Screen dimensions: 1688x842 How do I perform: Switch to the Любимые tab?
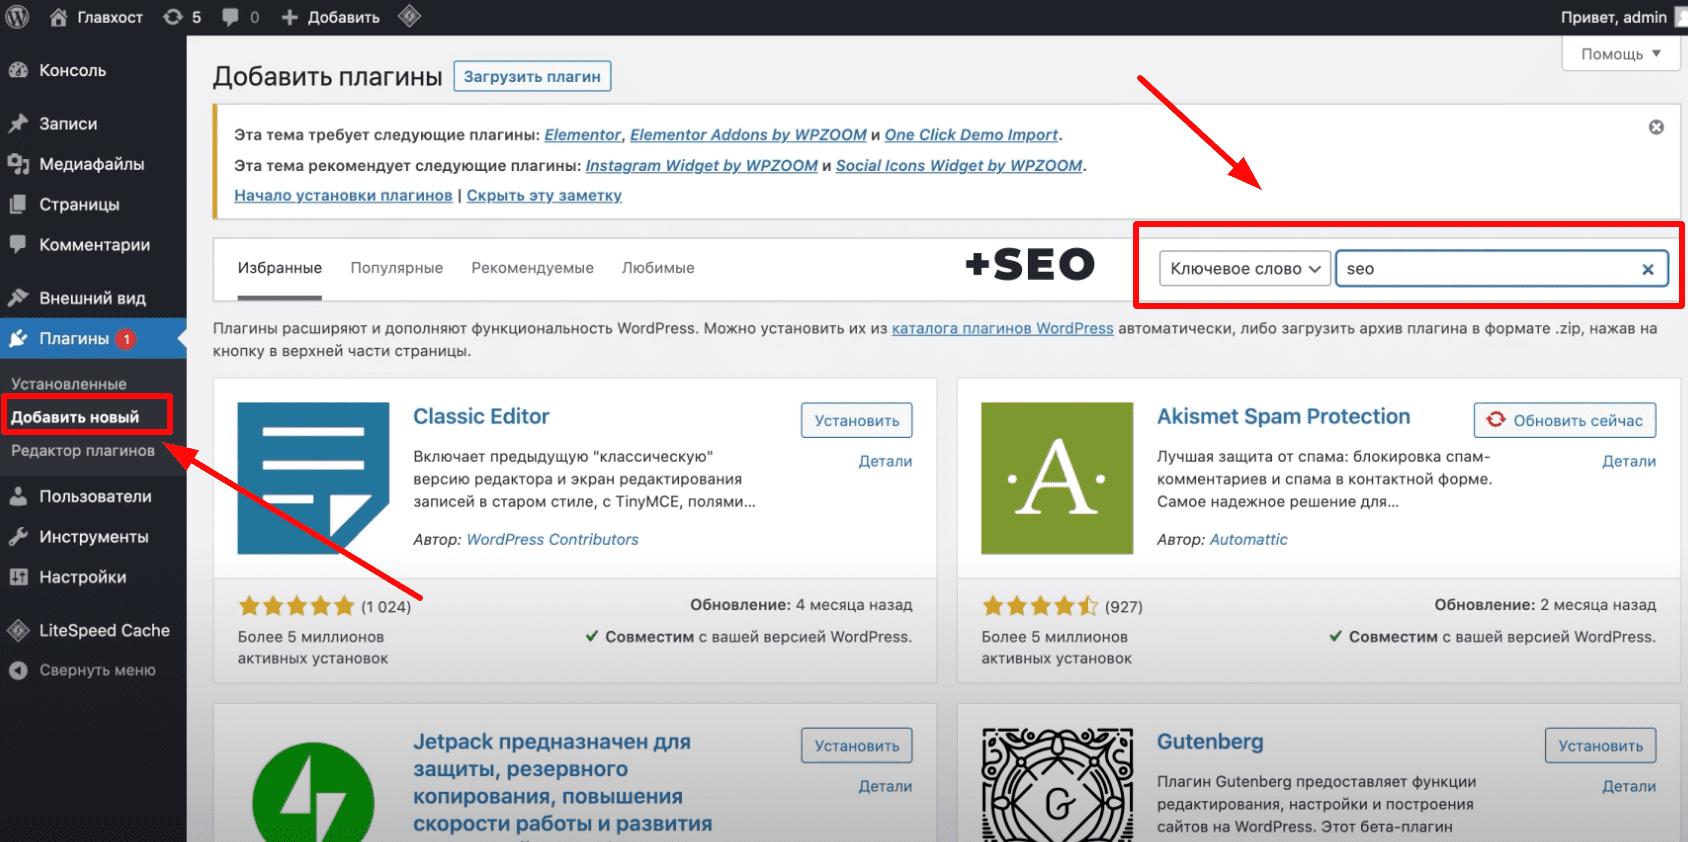pos(658,268)
